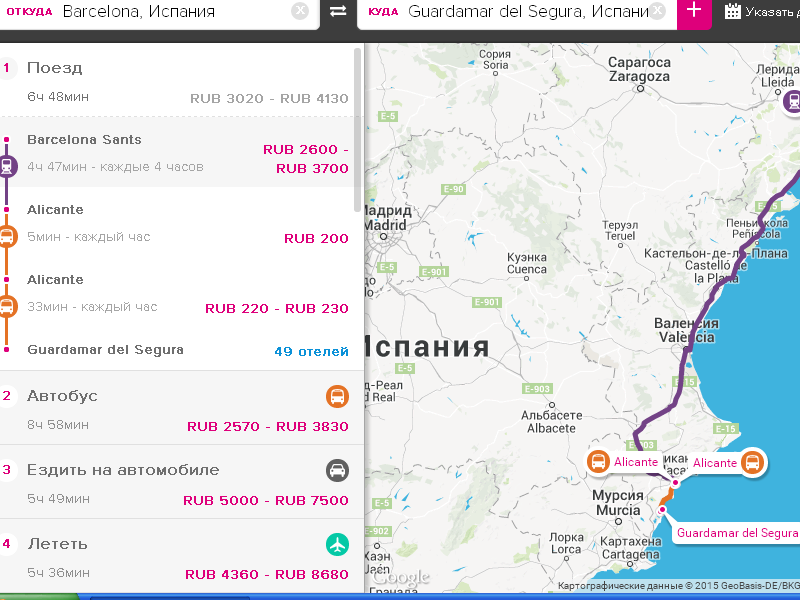This screenshot has width=800, height=600.
Task: Click the route list vertical scrollbar
Action: pyautogui.click(x=358, y=130)
